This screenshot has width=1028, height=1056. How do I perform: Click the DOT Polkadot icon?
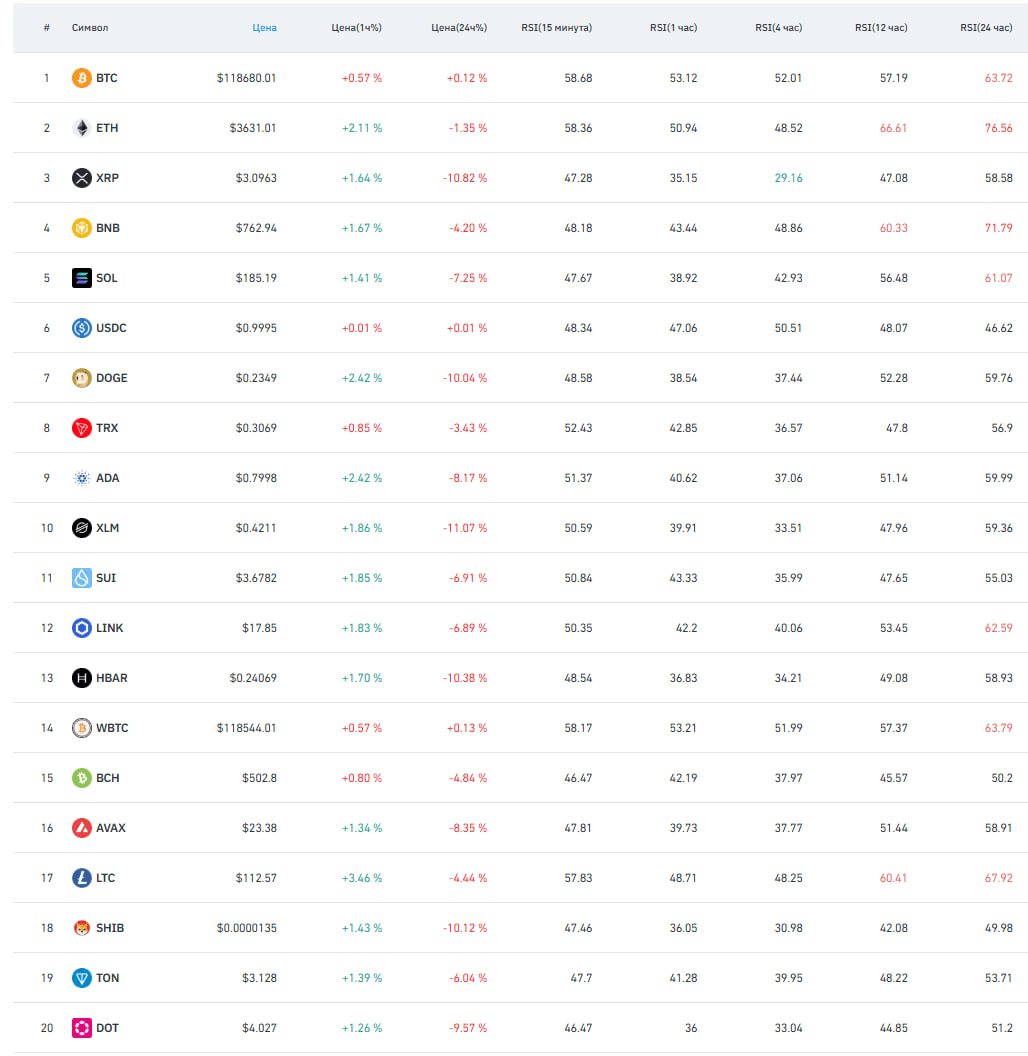[x=82, y=1028]
